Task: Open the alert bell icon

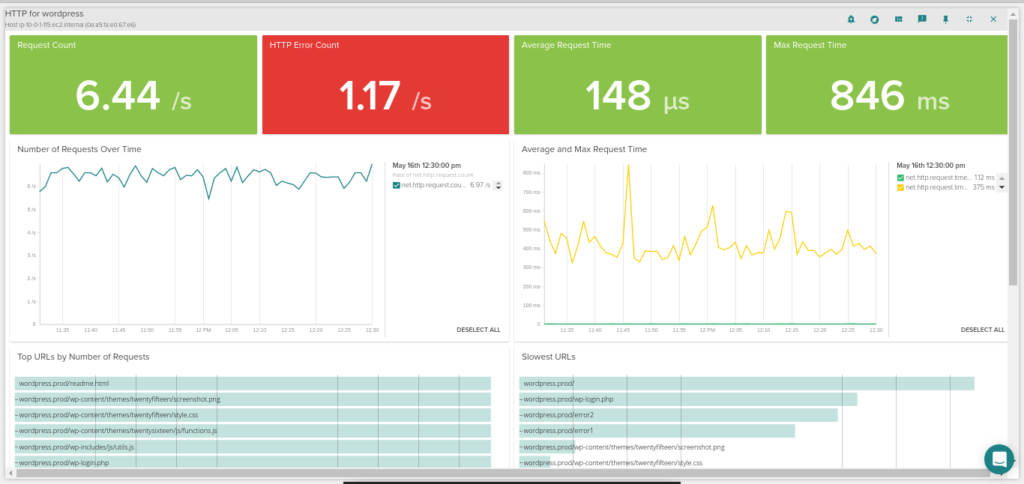Action: click(850, 20)
